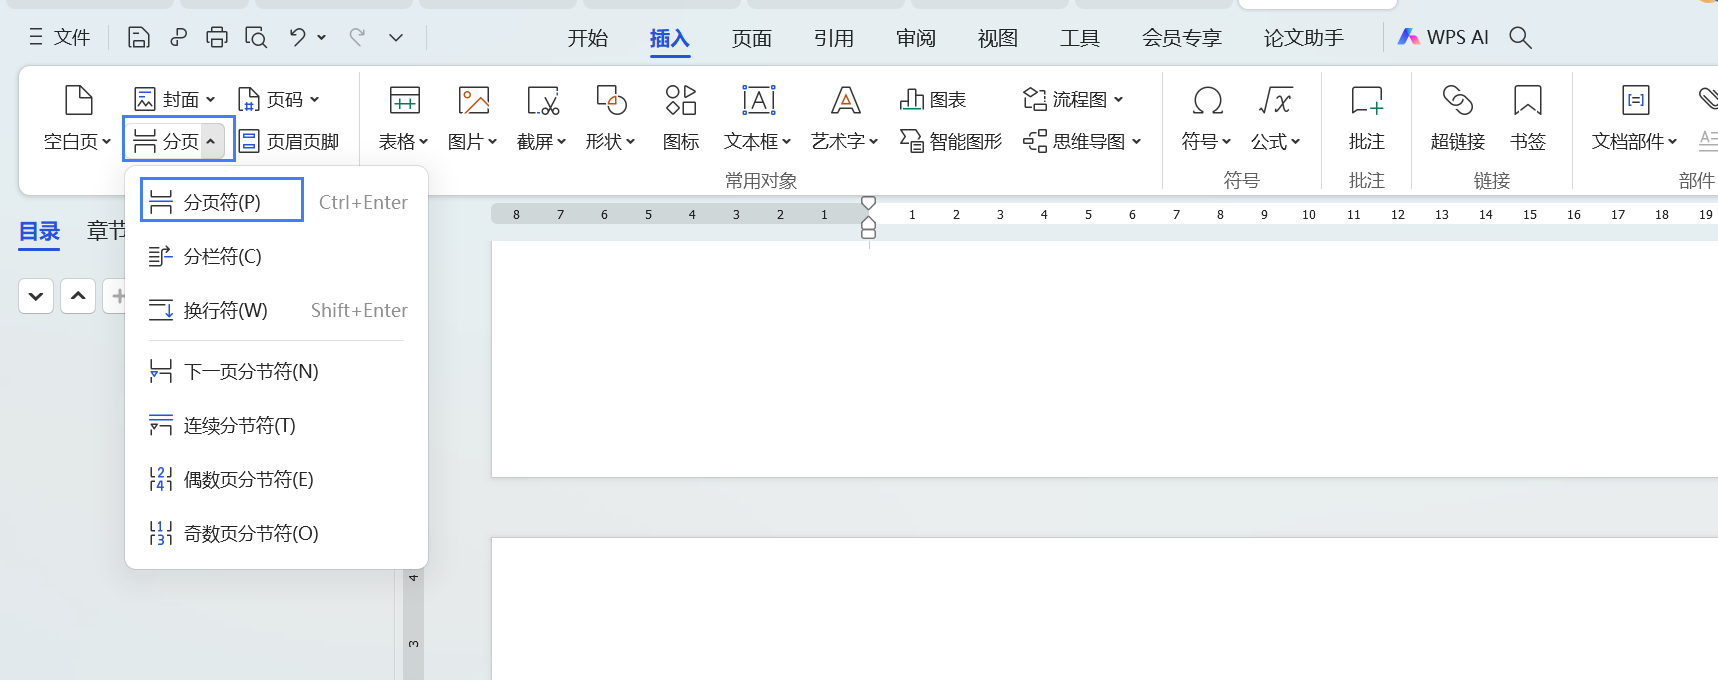The height and width of the screenshot is (680, 1718).
Task: Insert a Blank Page icon
Action: 78,100
